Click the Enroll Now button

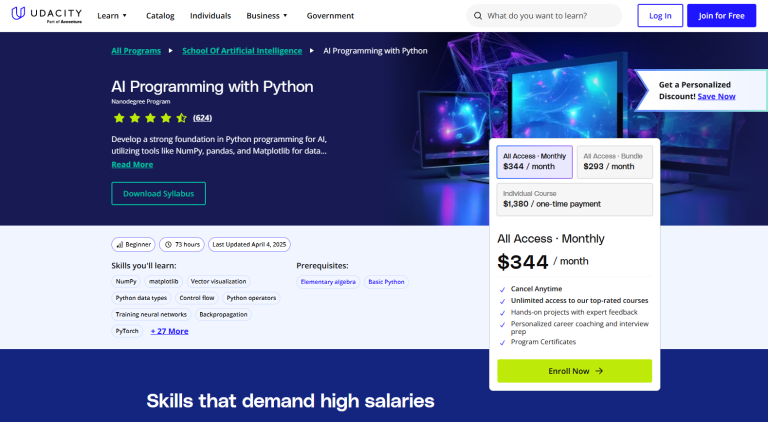[575, 371]
